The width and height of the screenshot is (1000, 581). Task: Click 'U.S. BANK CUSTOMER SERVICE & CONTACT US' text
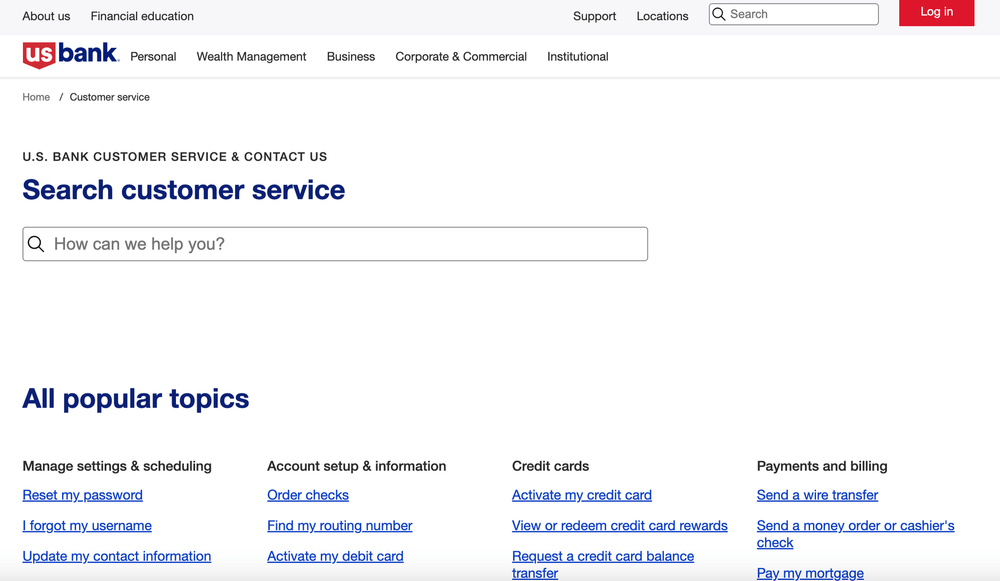175,157
